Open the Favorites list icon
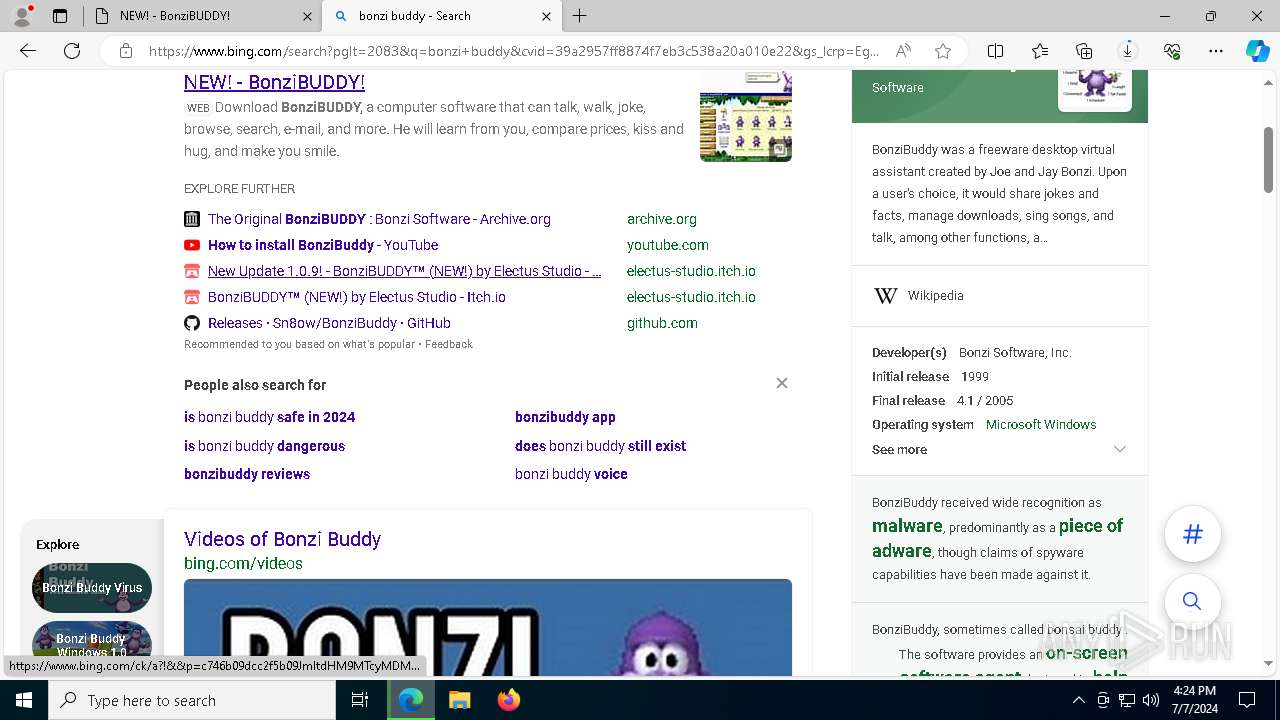The height and width of the screenshot is (720, 1280). (1040, 51)
